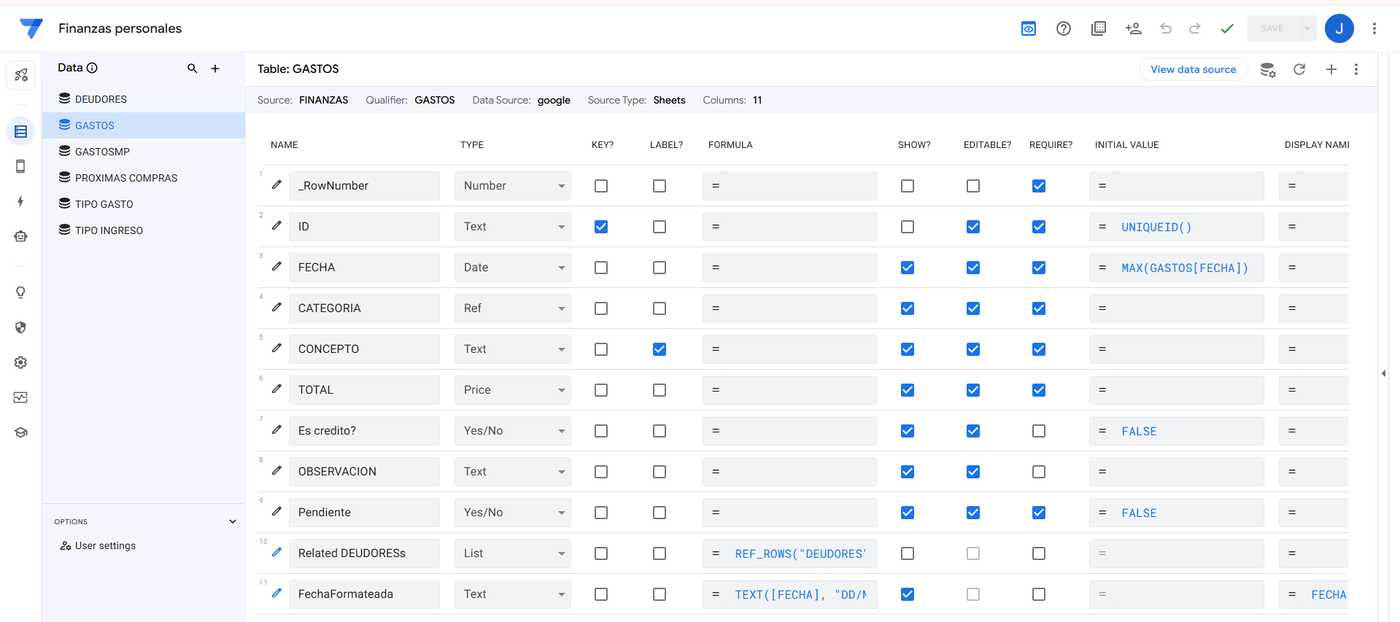This screenshot has width=1400, height=622.
Task: Open the help question mark icon
Action: click(1064, 29)
